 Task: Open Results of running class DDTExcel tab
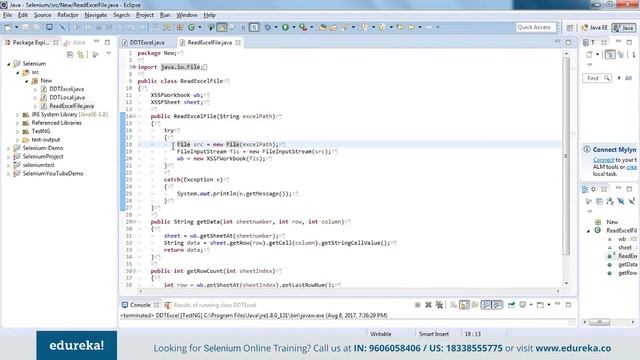[215, 305]
